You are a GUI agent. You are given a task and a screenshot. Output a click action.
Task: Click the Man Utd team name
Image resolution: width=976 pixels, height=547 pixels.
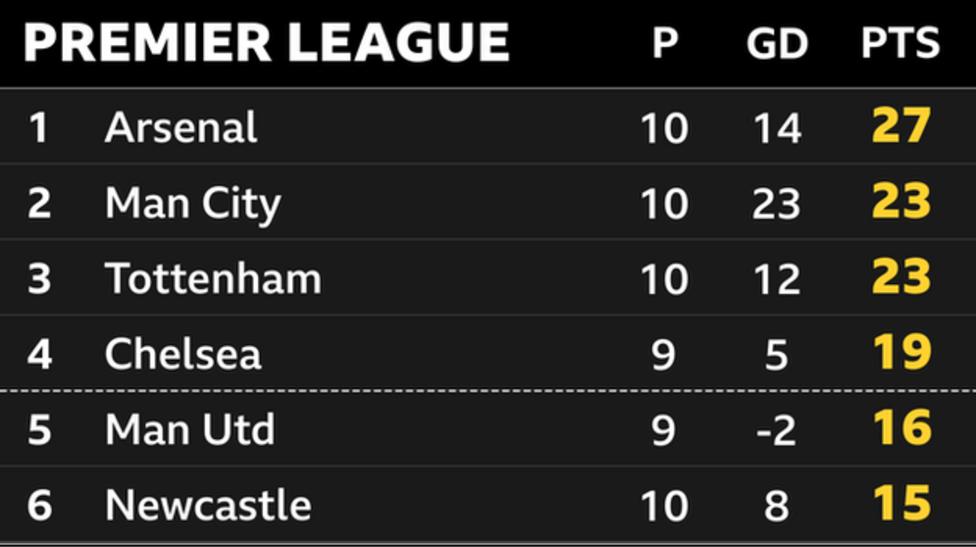[190, 429]
